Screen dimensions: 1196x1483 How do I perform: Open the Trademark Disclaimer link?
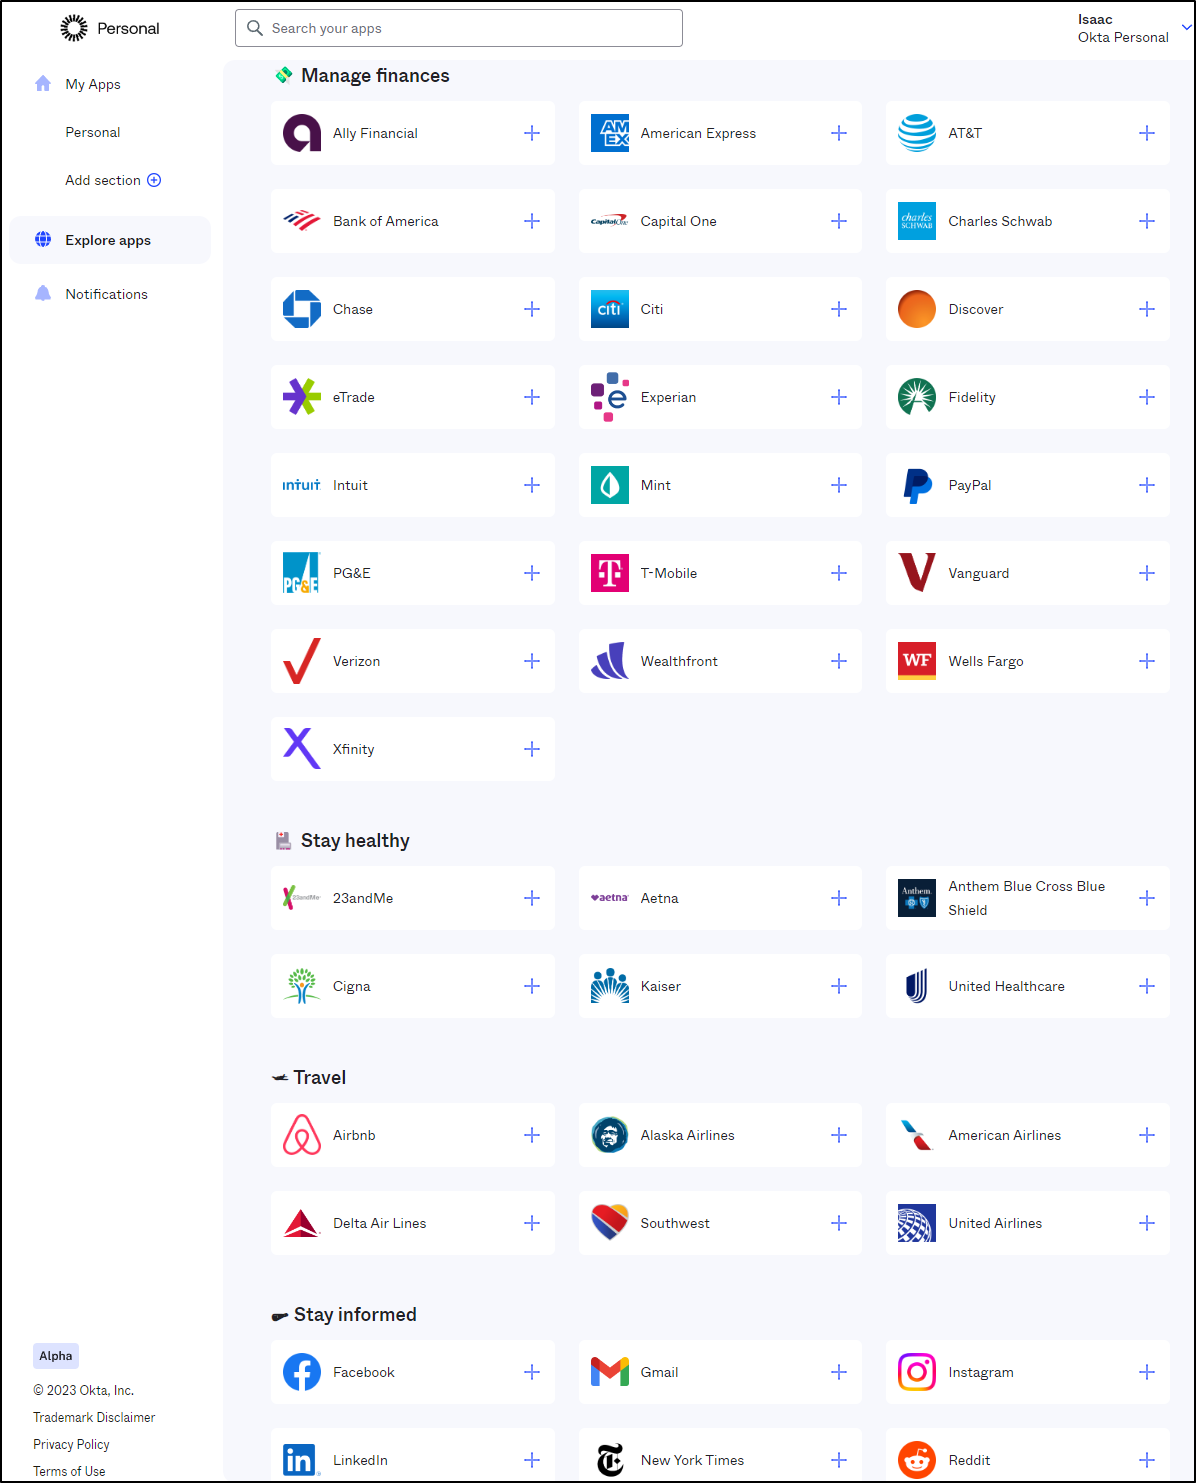(94, 1417)
